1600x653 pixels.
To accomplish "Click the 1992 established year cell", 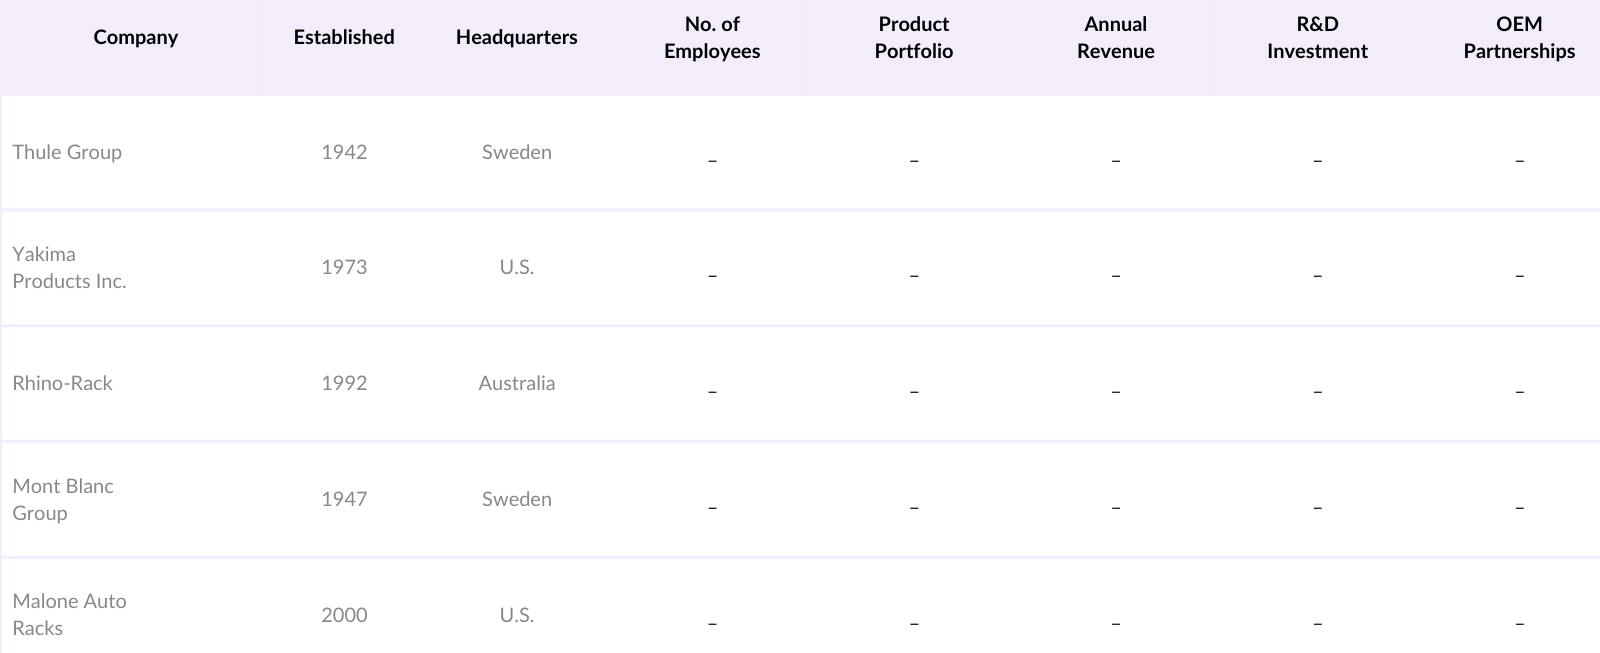I will click(x=344, y=383).
